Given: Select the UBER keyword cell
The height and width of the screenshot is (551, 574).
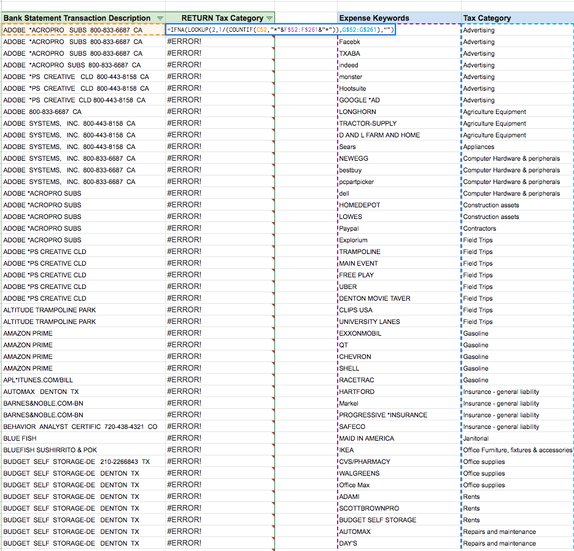Looking at the screenshot, I should pyautogui.click(x=399, y=287).
